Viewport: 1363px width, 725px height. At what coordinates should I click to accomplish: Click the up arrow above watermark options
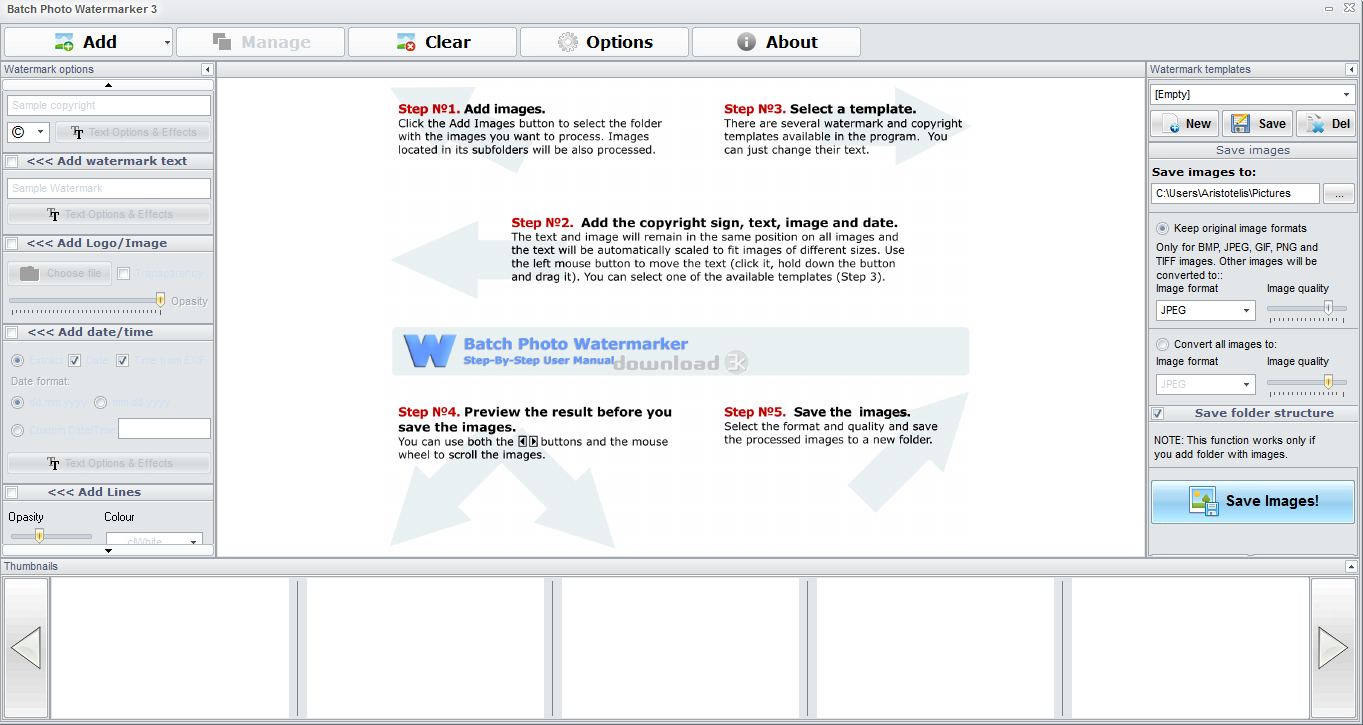108,85
